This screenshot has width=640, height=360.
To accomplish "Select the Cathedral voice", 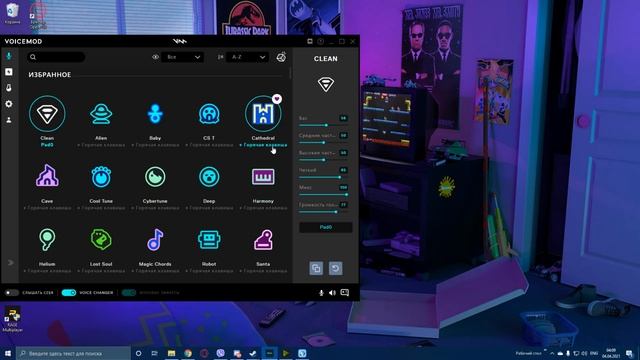I will point(263,114).
